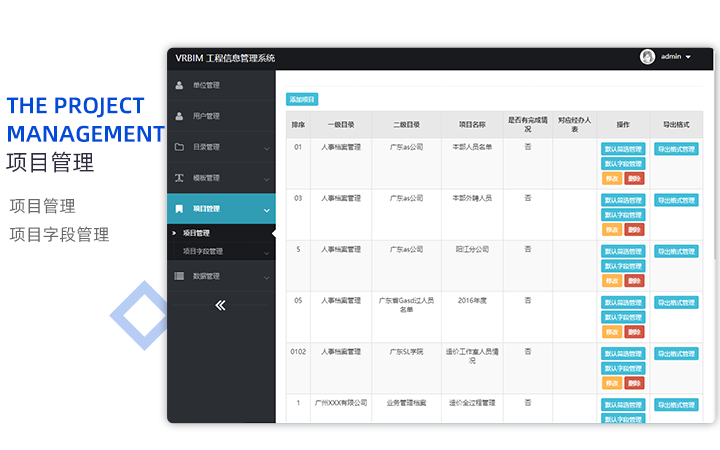The image size is (720, 450).
Task: Click the 用户管理 user icon in sidebar
Action: coord(179,116)
